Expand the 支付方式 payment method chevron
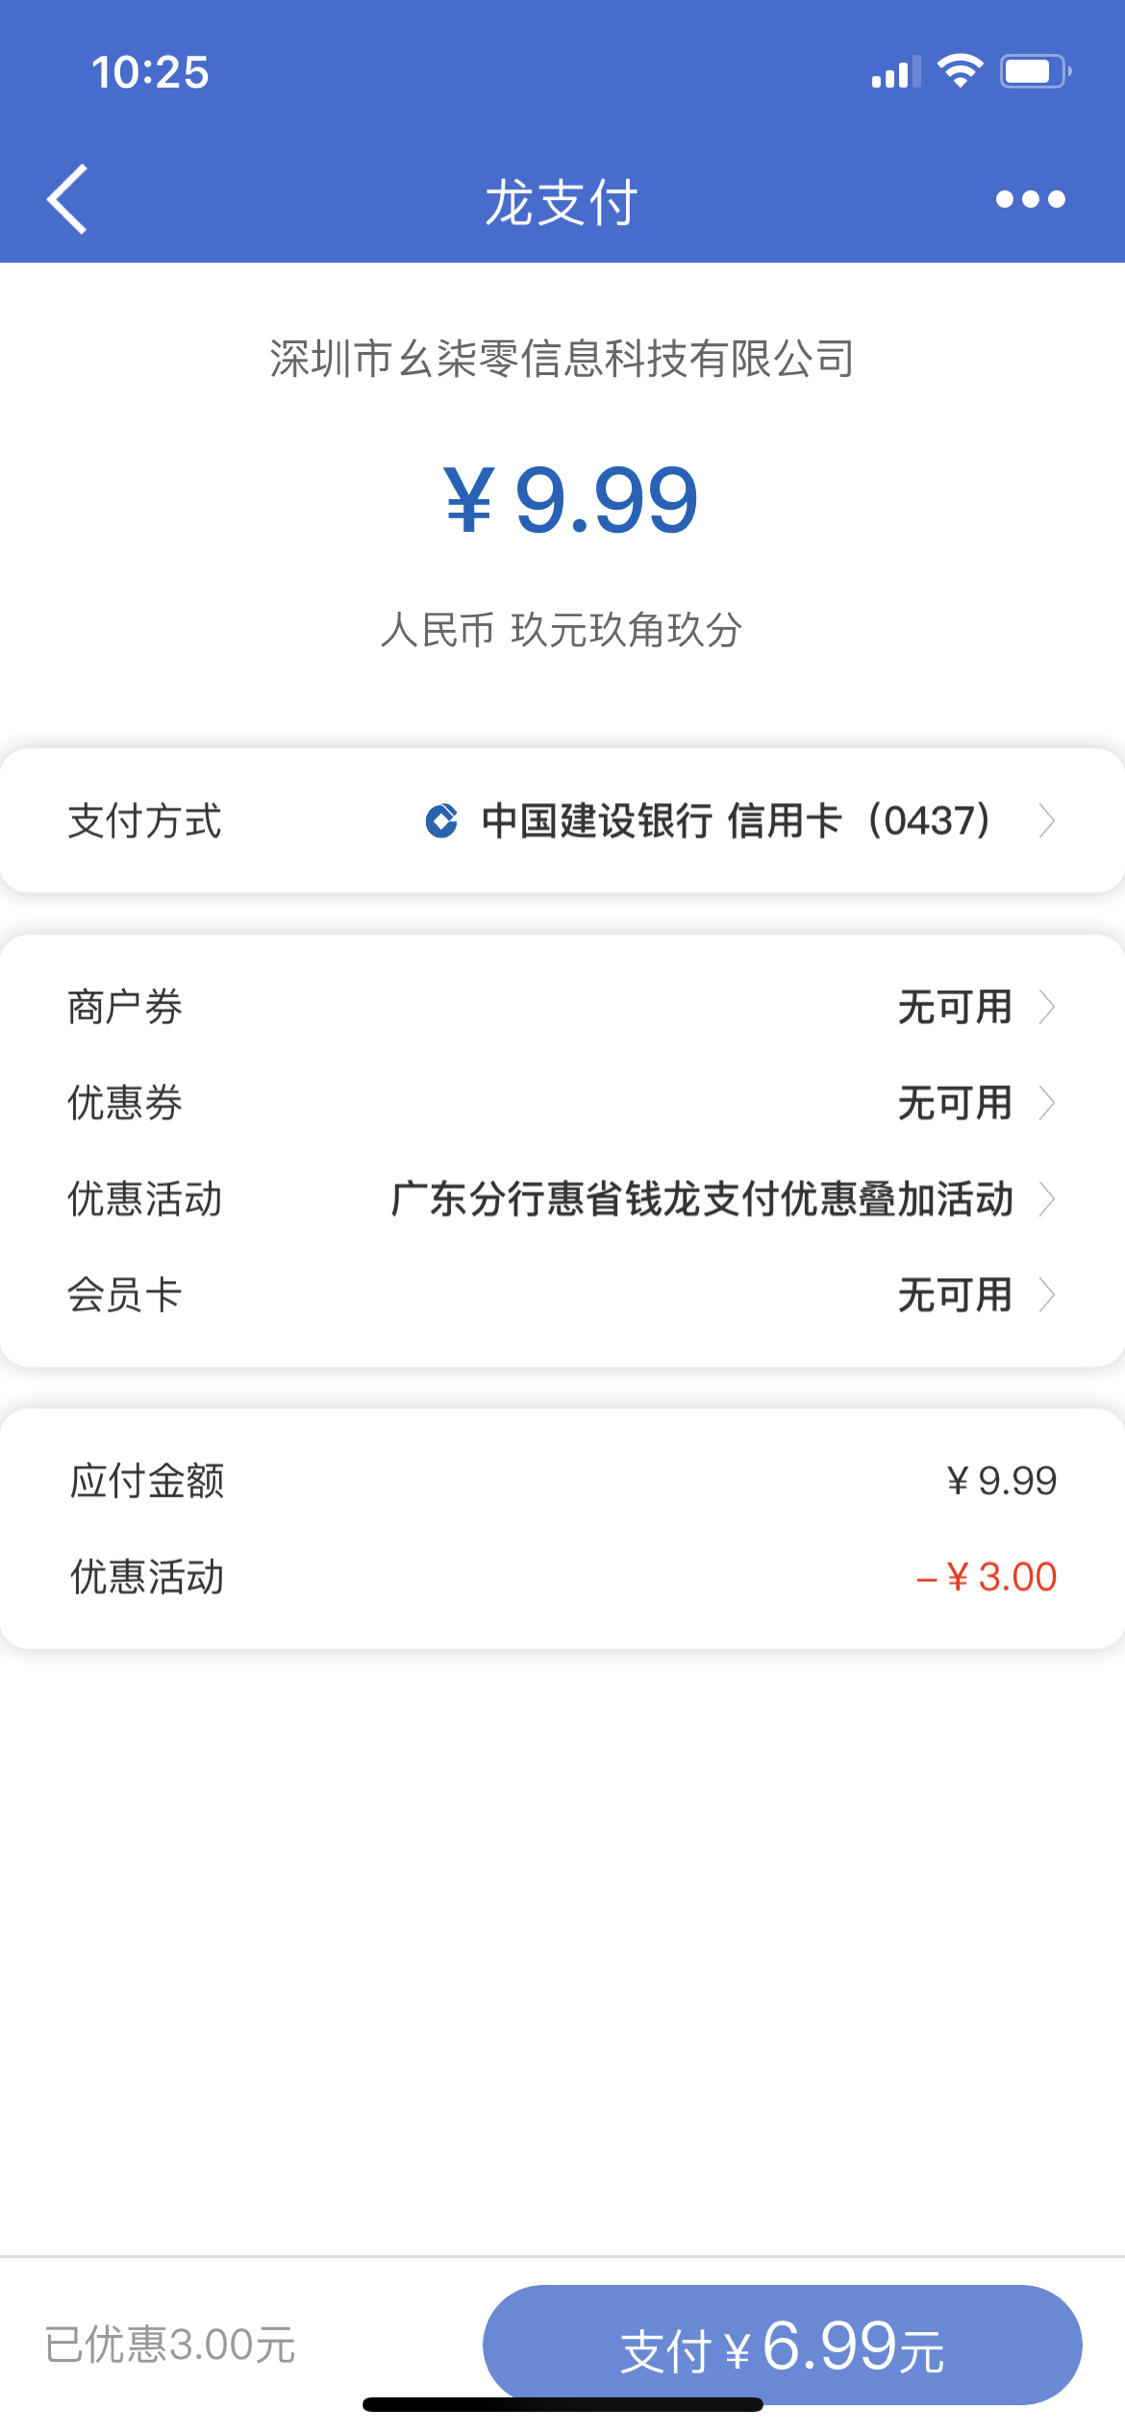This screenshot has height=2435, width=1125. click(1046, 821)
